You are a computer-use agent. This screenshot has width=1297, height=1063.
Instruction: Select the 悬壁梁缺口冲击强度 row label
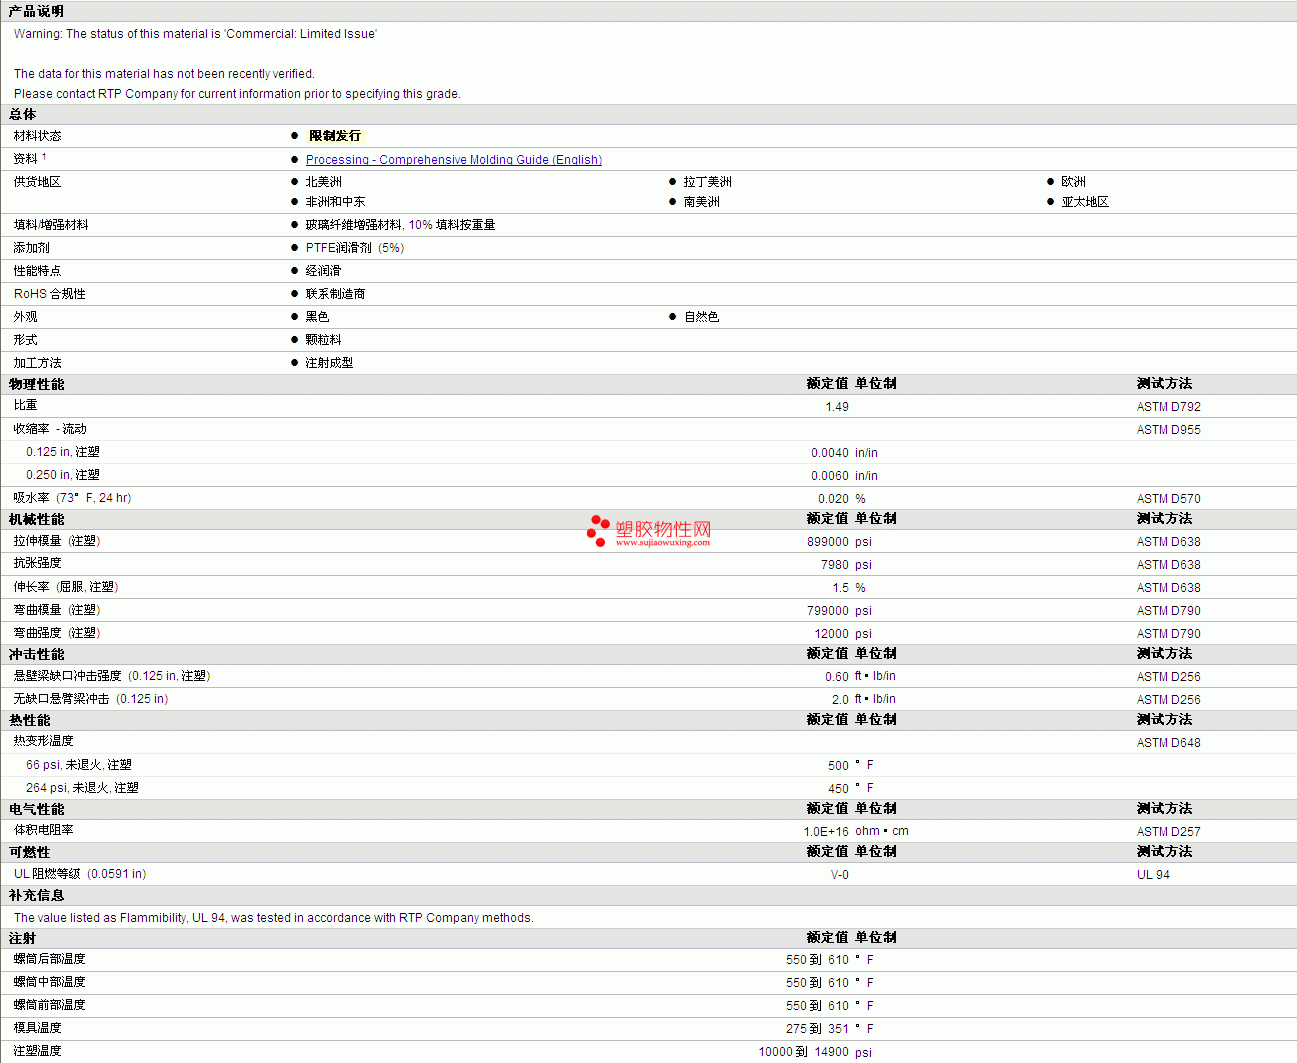[x=112, y=676]
